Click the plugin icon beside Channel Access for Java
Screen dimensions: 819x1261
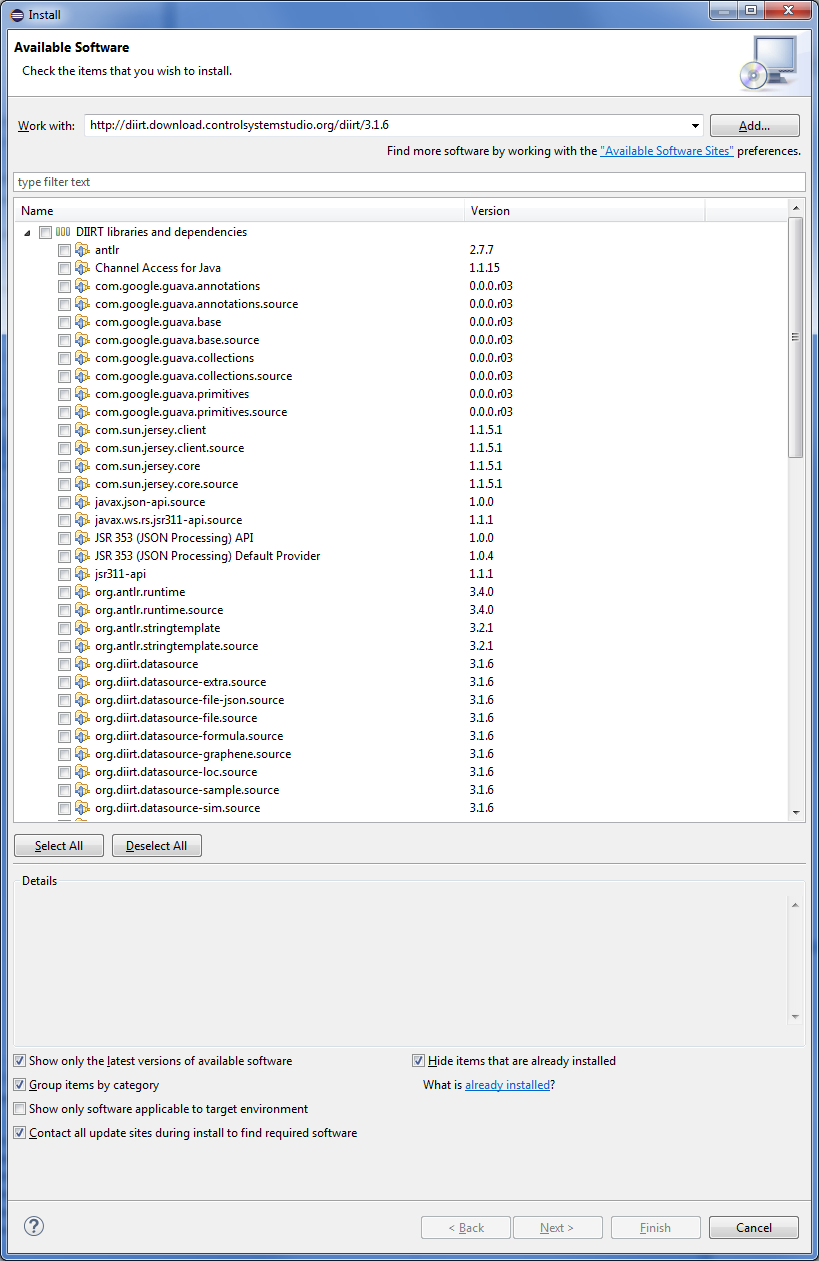tap(82, 267)
